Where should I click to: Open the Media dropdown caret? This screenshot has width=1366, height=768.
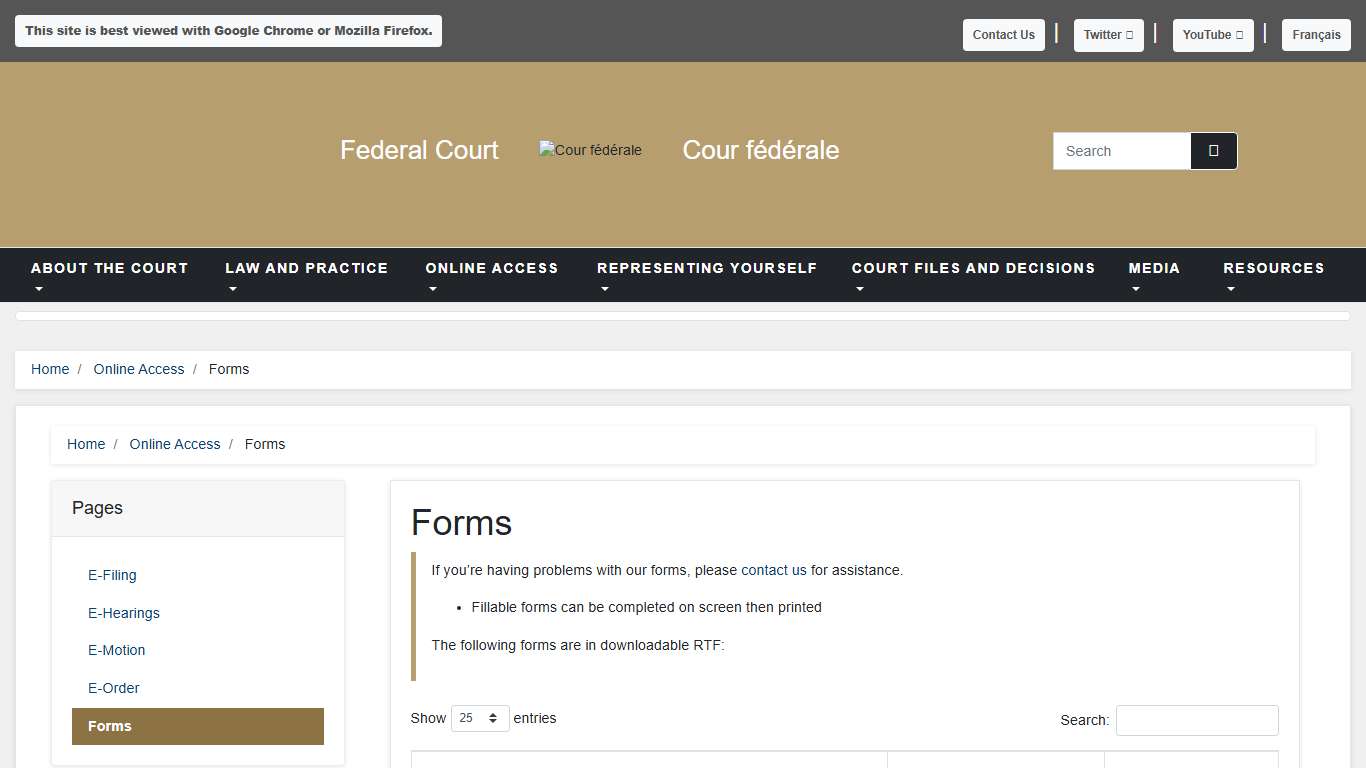(1135, 289)
